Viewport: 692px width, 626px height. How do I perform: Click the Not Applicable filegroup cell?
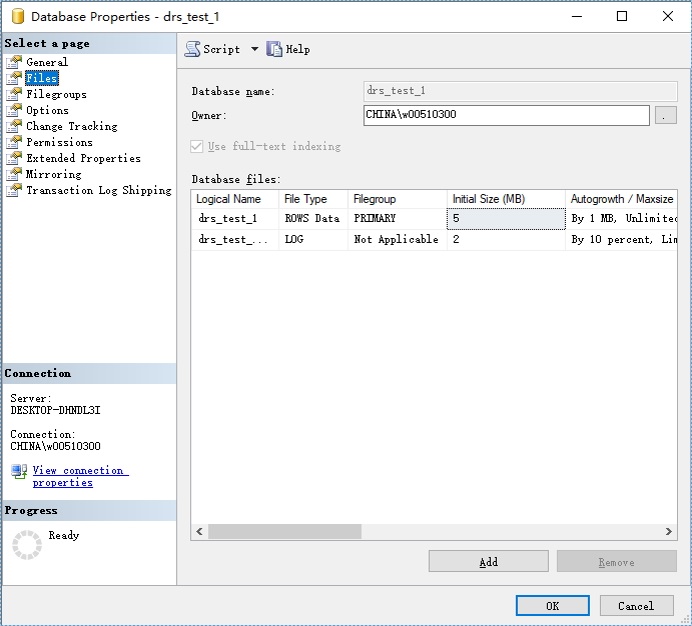[x=397, y=240]
